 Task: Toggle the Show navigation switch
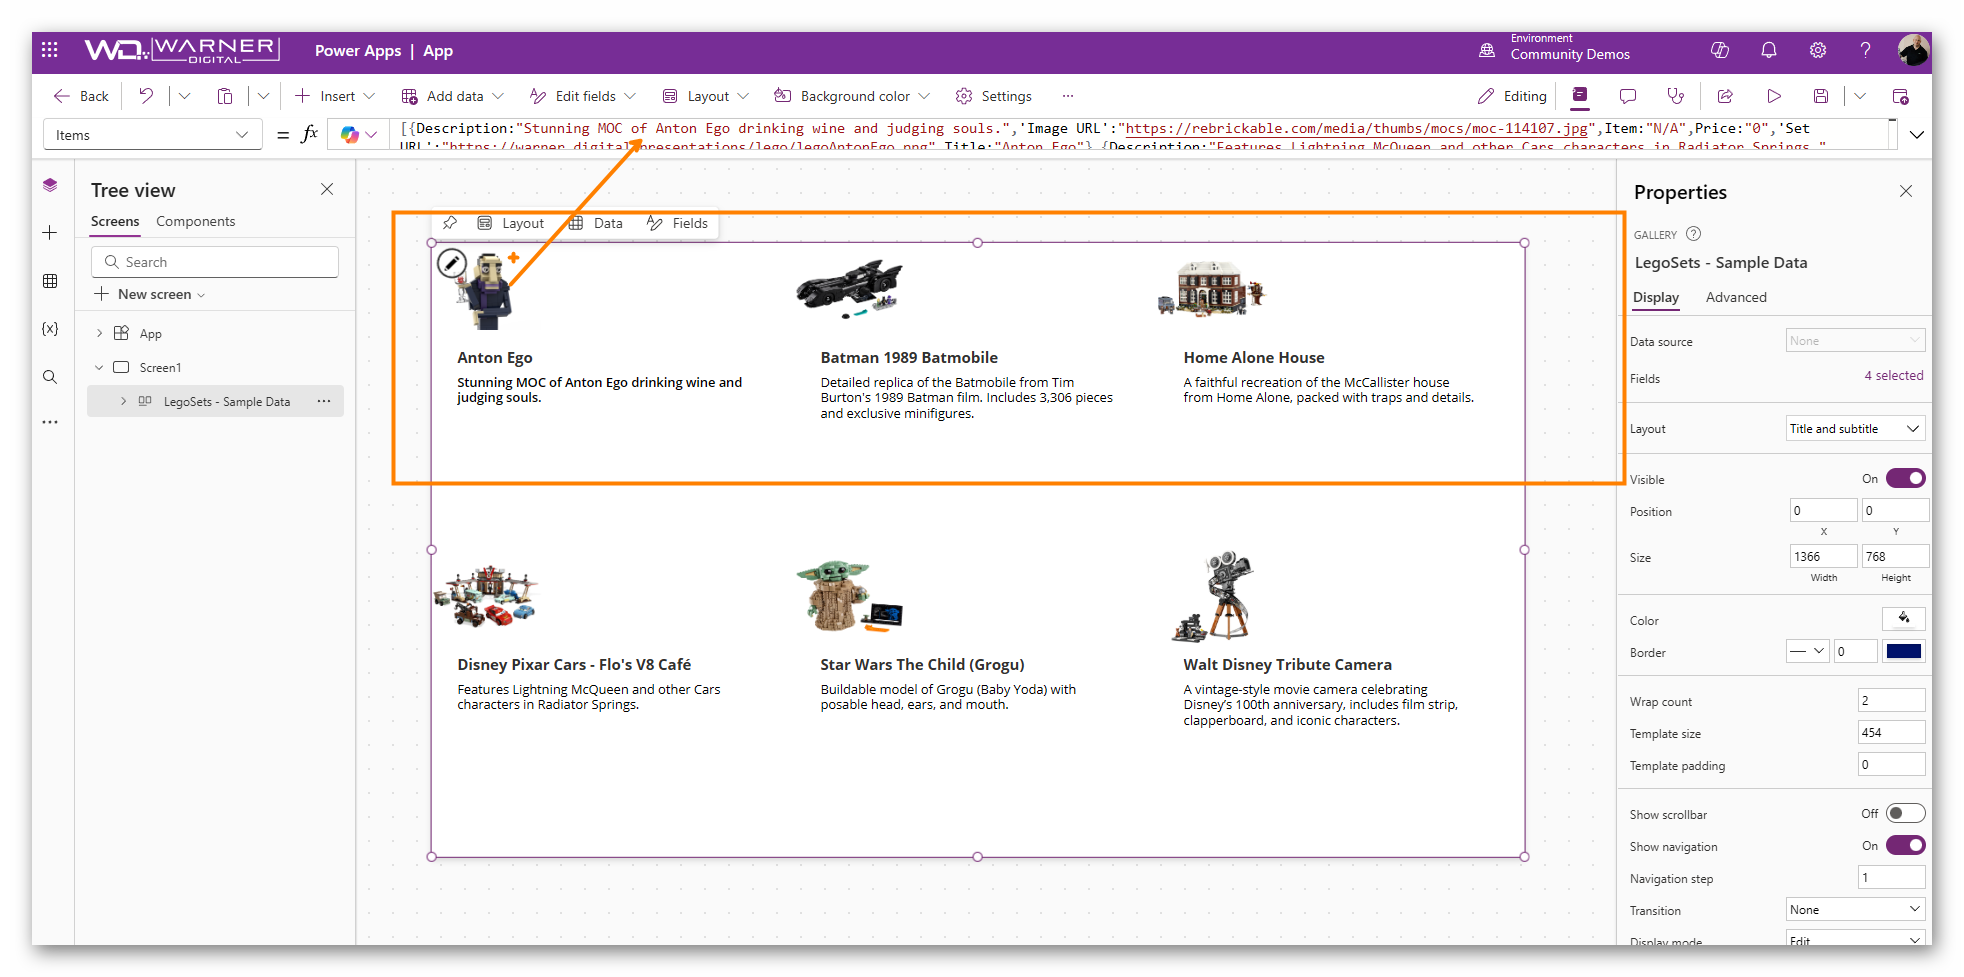coord(1905,845)
